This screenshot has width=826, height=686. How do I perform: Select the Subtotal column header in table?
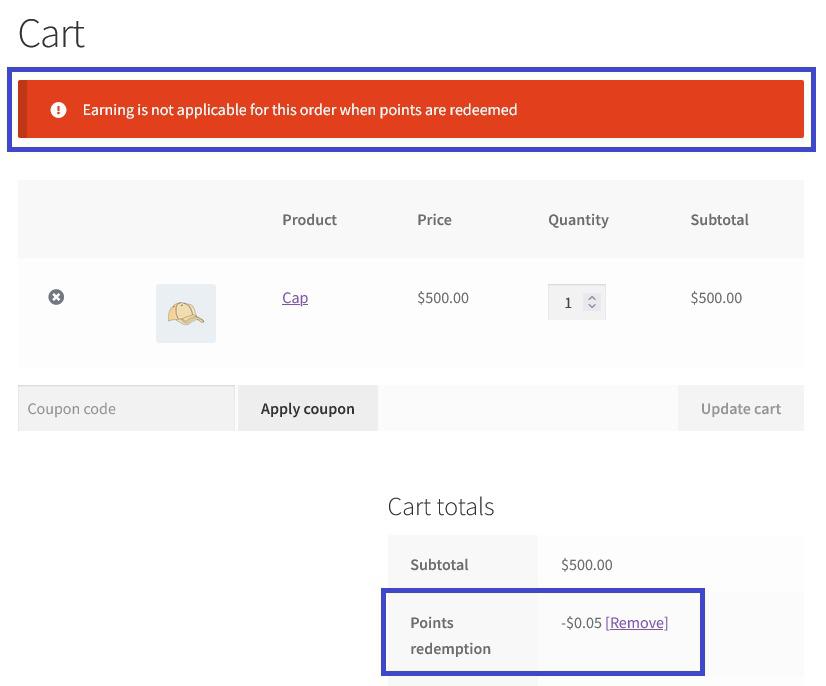click(x=719, y=219)
